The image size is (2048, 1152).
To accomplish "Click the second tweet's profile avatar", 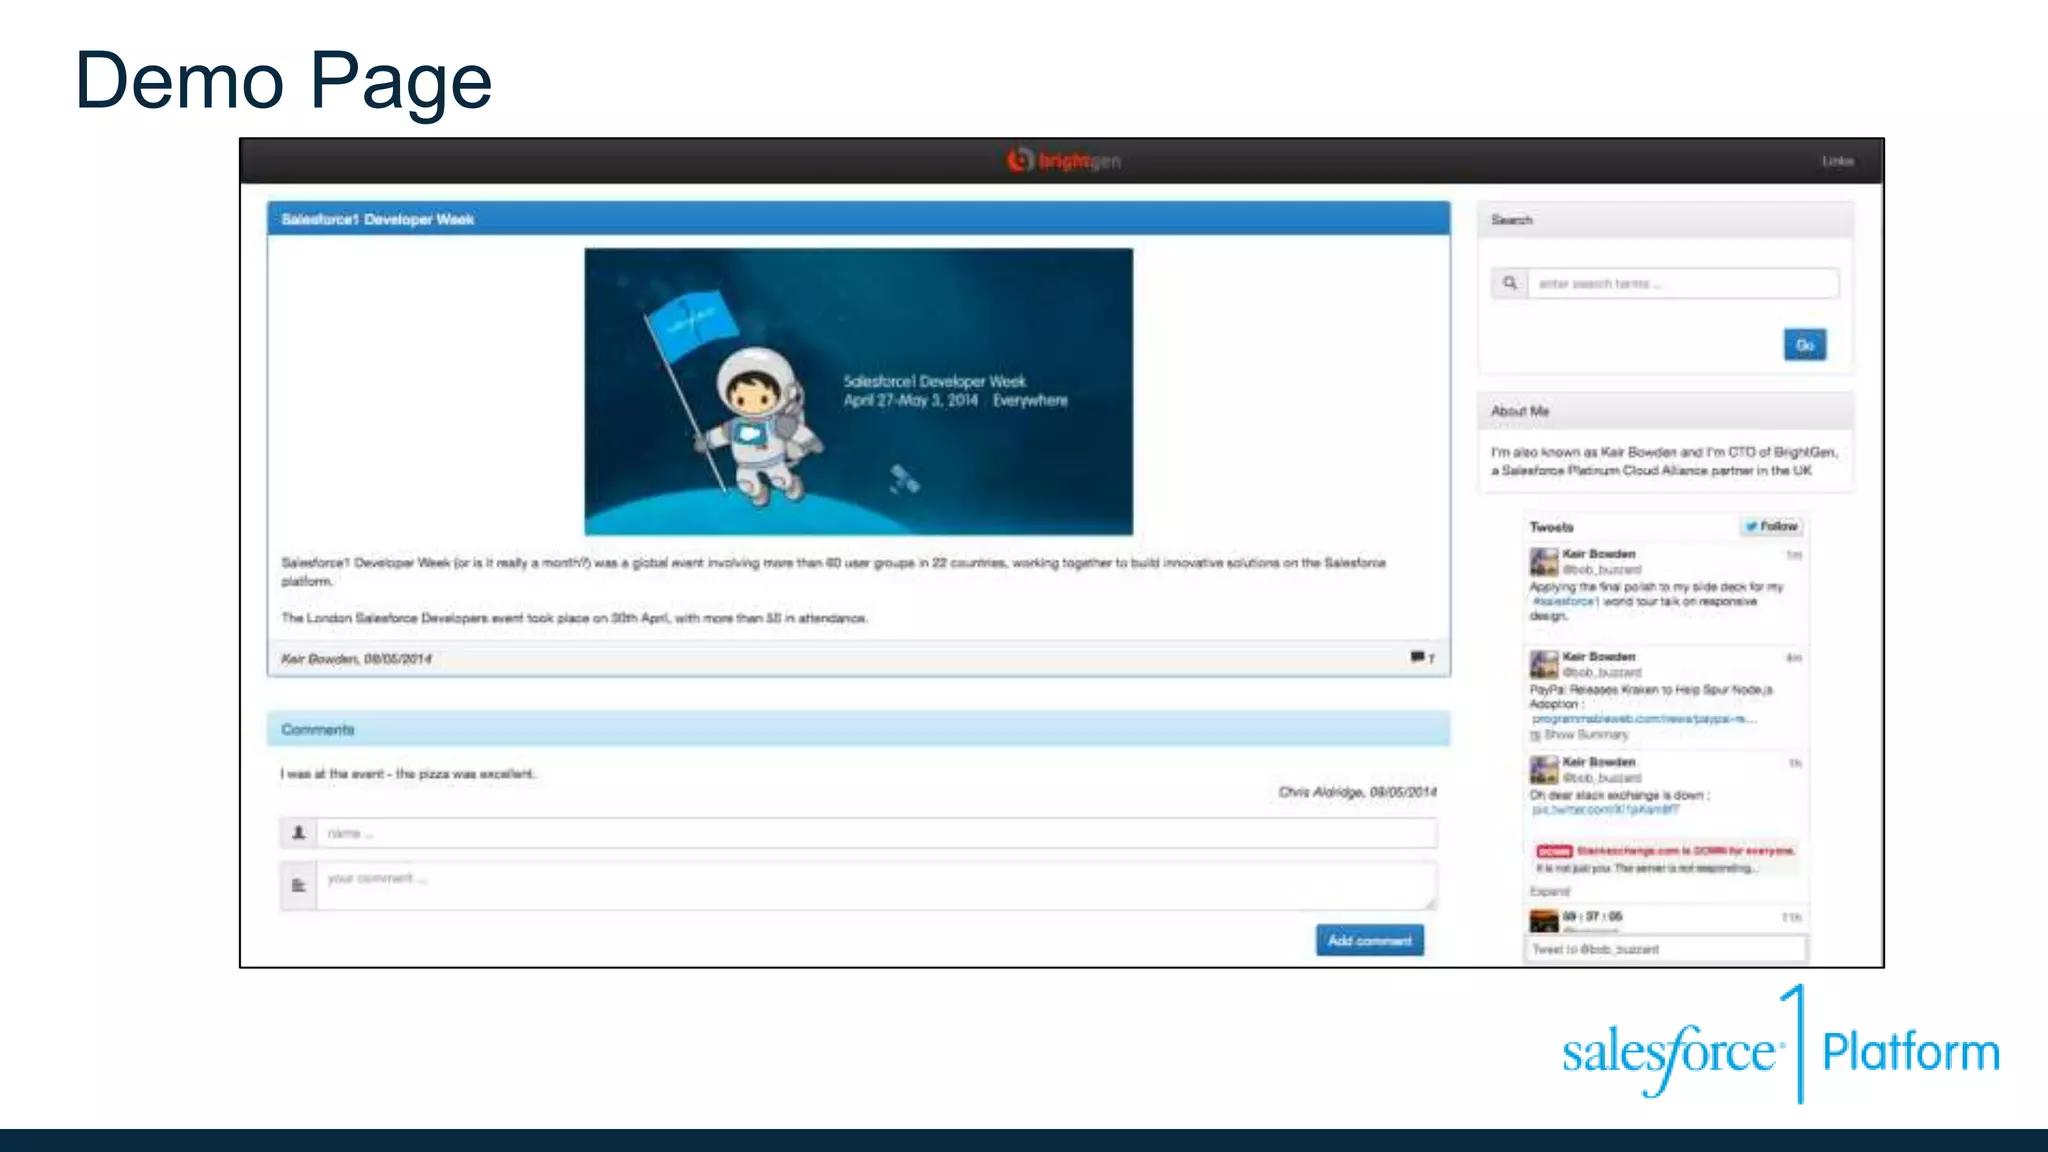I will click(x=1544, y=664).
